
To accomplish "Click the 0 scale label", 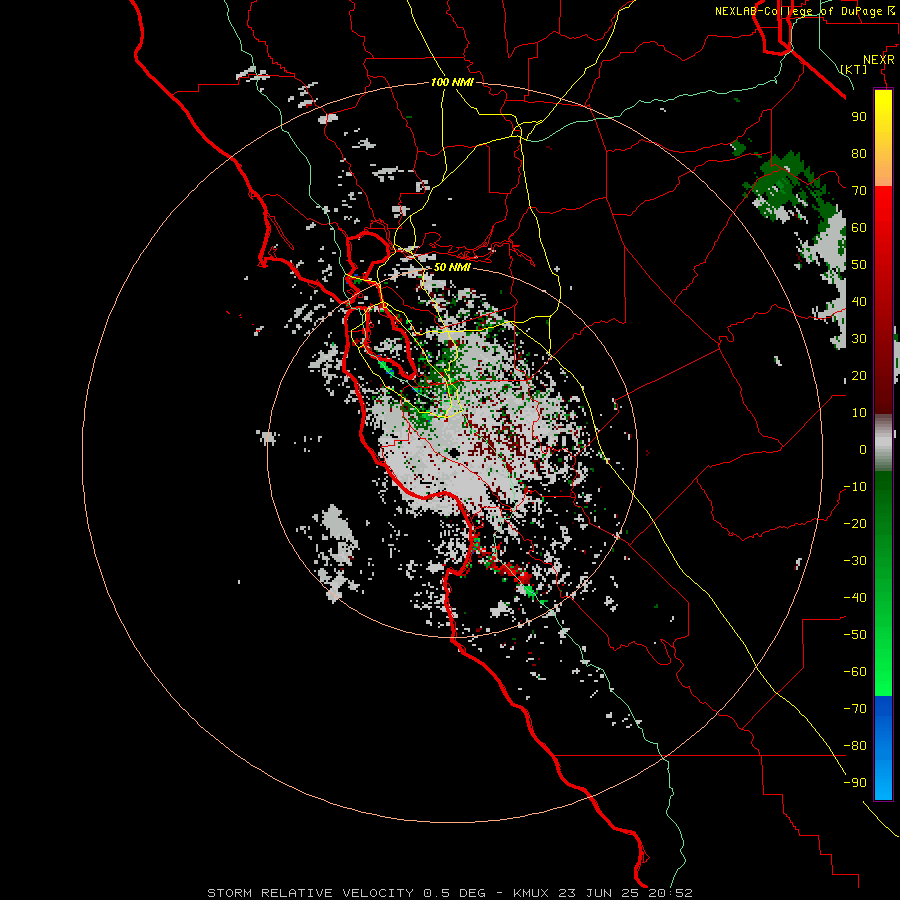I will click(x=863, y=449).
